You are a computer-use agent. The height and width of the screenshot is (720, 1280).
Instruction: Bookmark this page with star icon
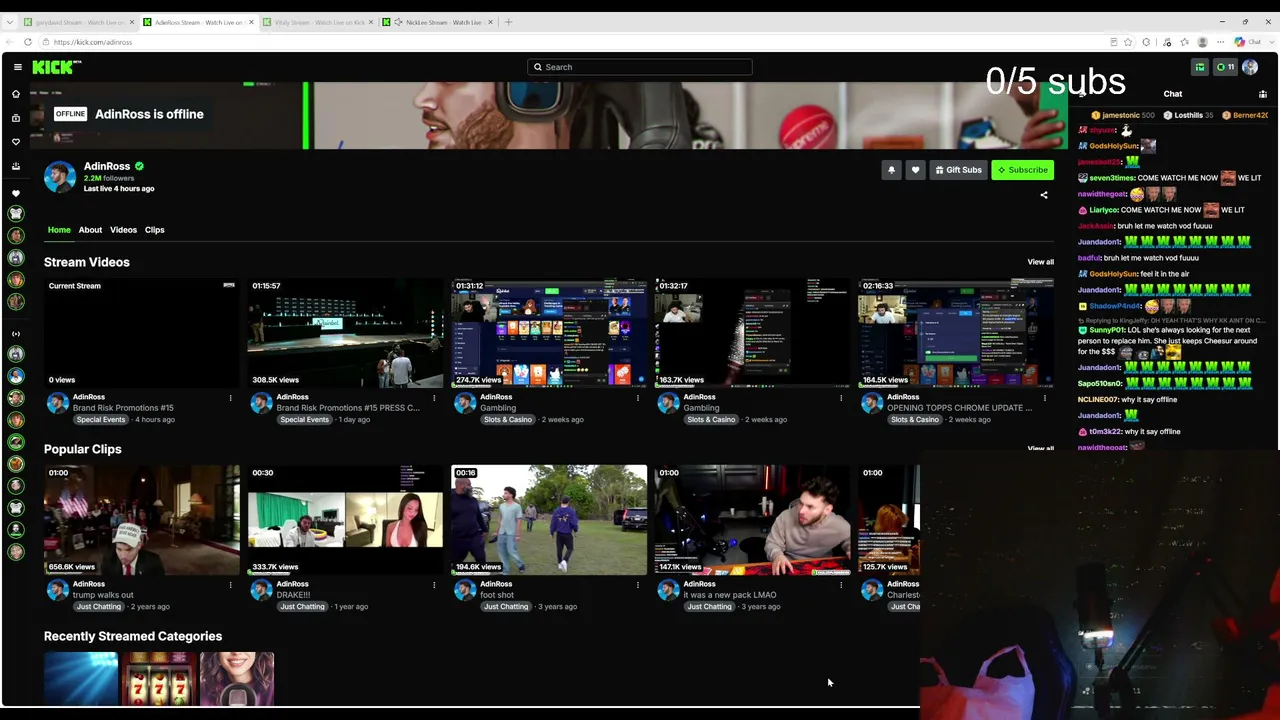coord(1129,42)
